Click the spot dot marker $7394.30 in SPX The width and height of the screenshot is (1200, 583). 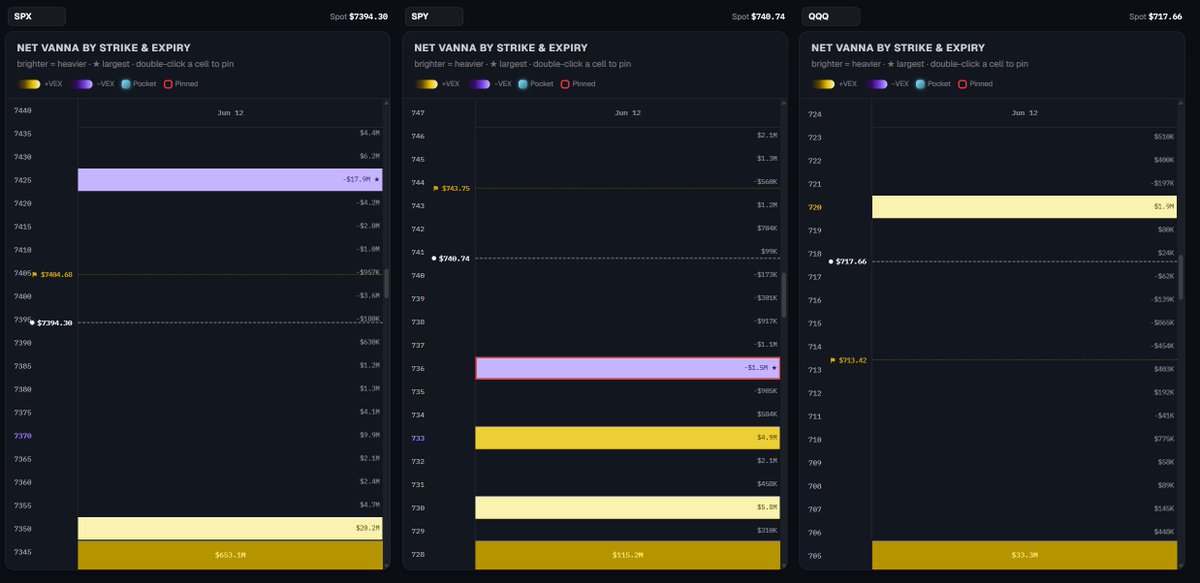[33, 322]
